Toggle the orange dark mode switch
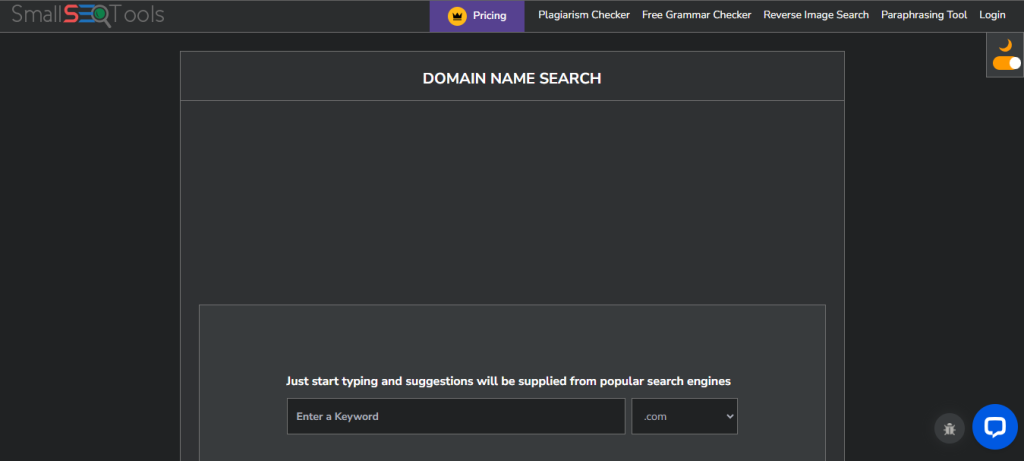Image resolution: width=1024 pixels, height=461 pixels. pyautogui.click(x=1006, y=63)
